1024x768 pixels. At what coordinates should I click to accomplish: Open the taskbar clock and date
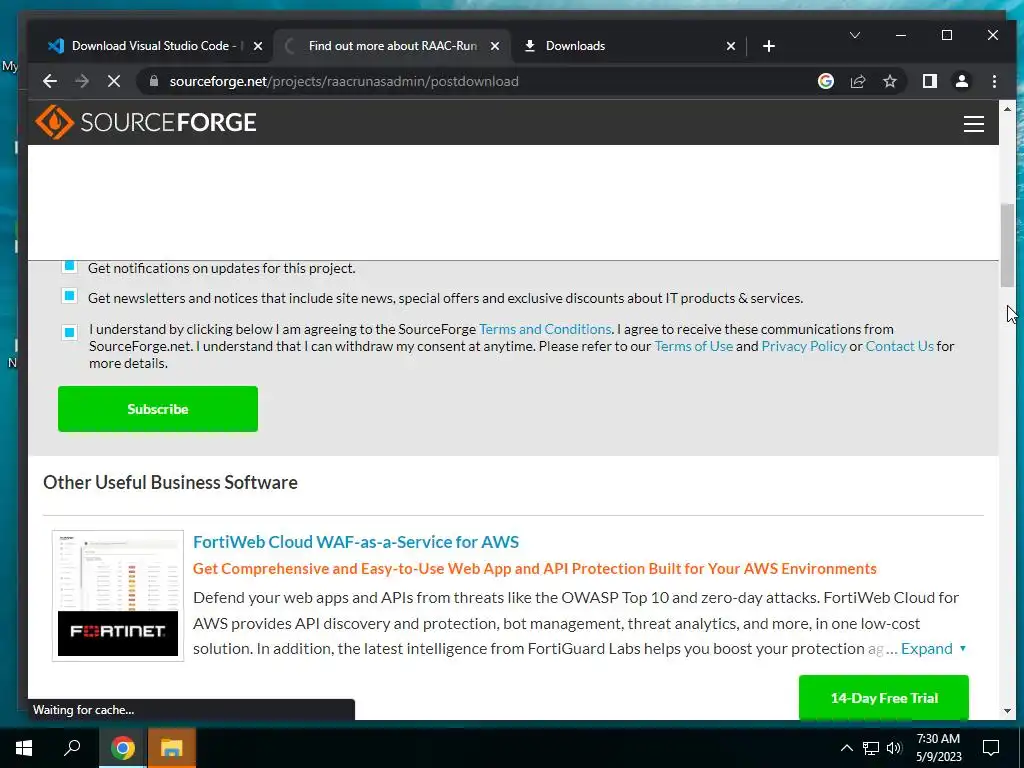[938, 748]
